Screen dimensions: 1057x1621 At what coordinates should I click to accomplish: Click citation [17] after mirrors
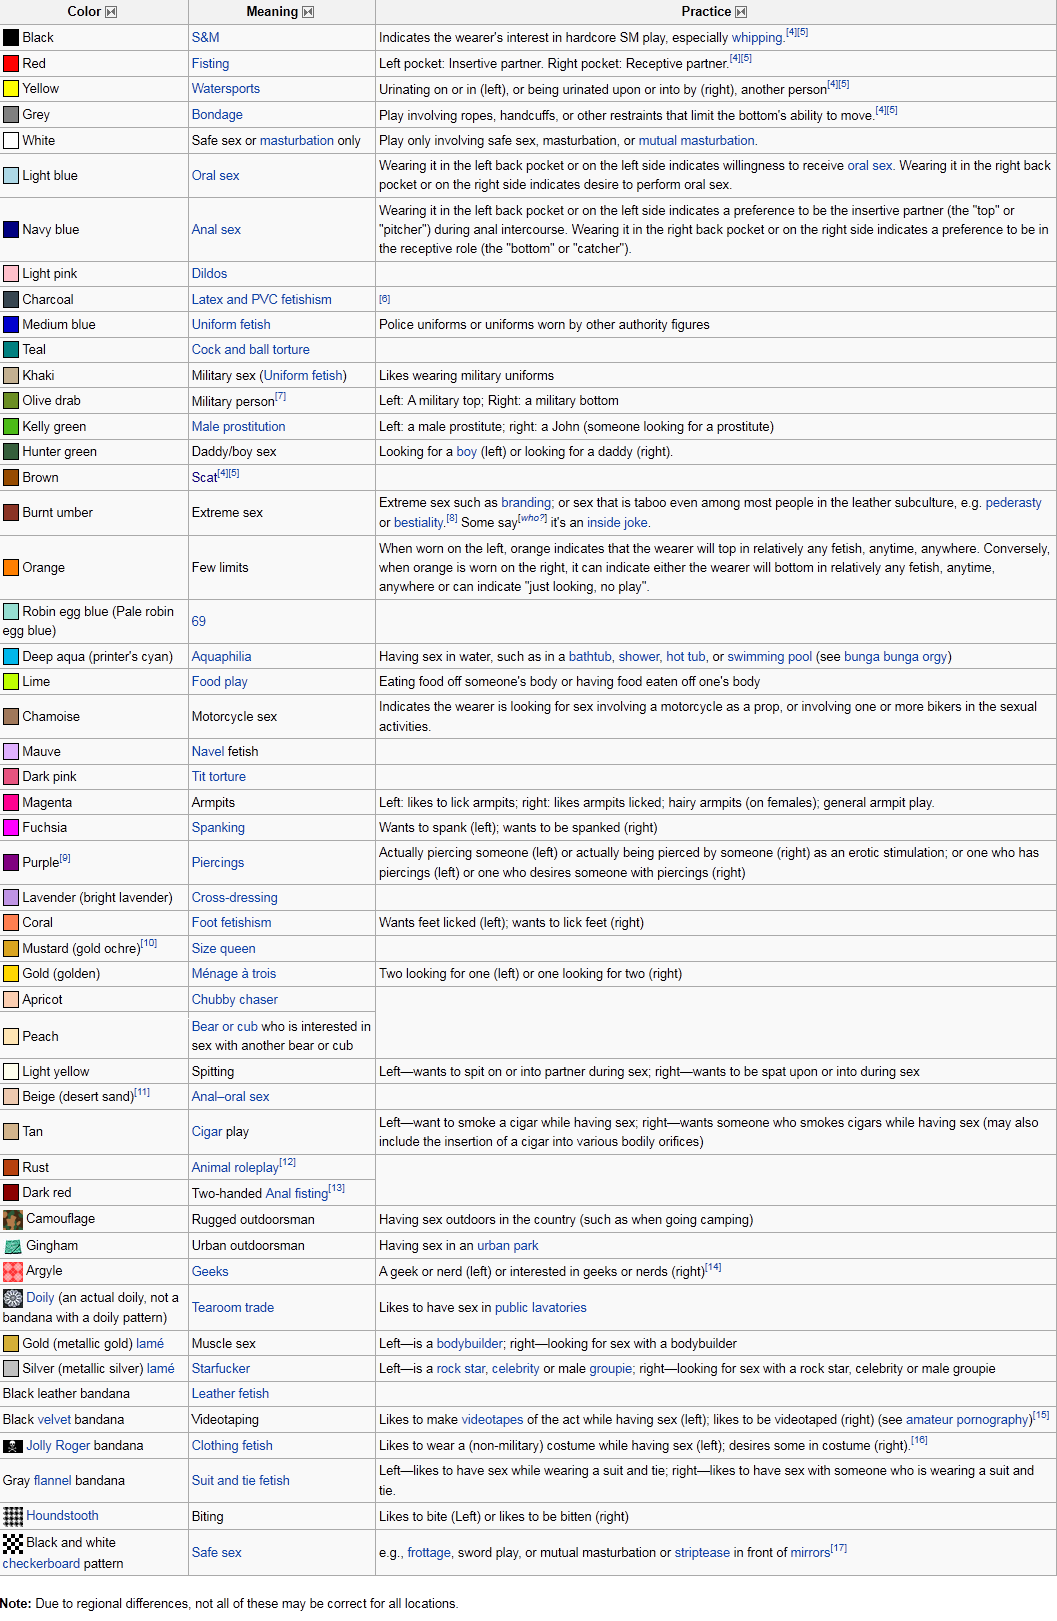(x=839, y=1548)
